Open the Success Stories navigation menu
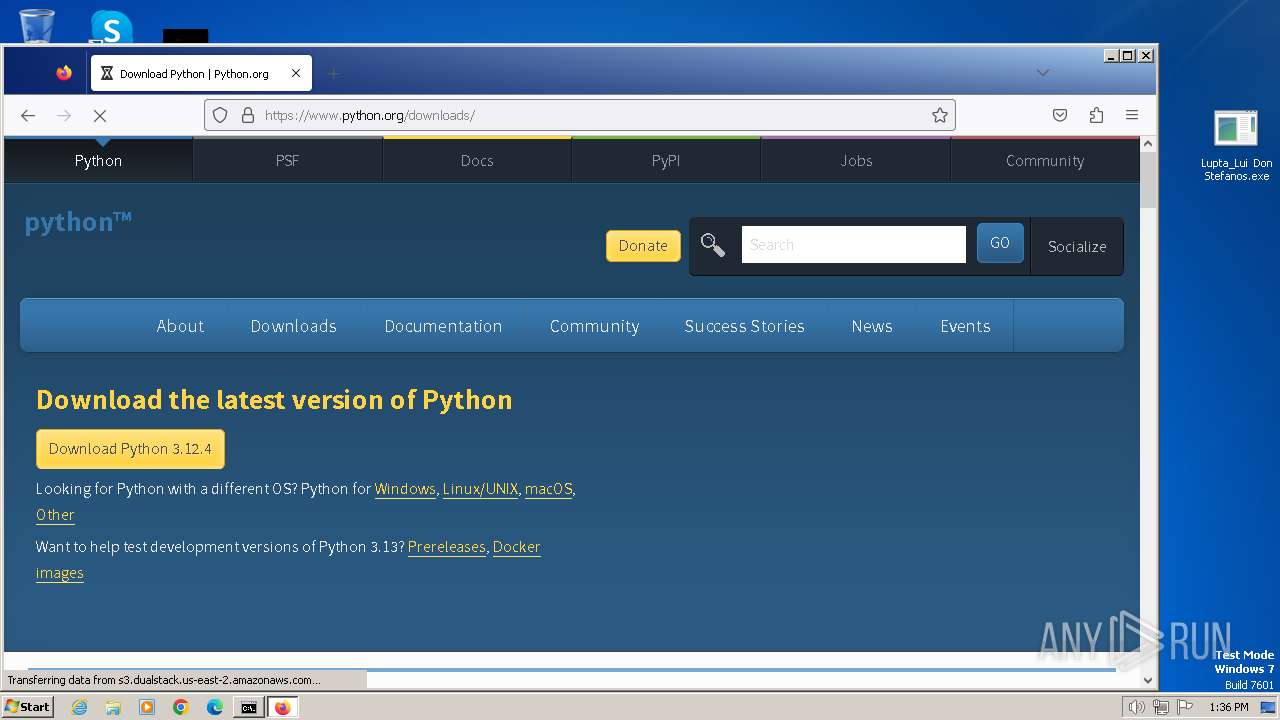 tap(744, 326)
